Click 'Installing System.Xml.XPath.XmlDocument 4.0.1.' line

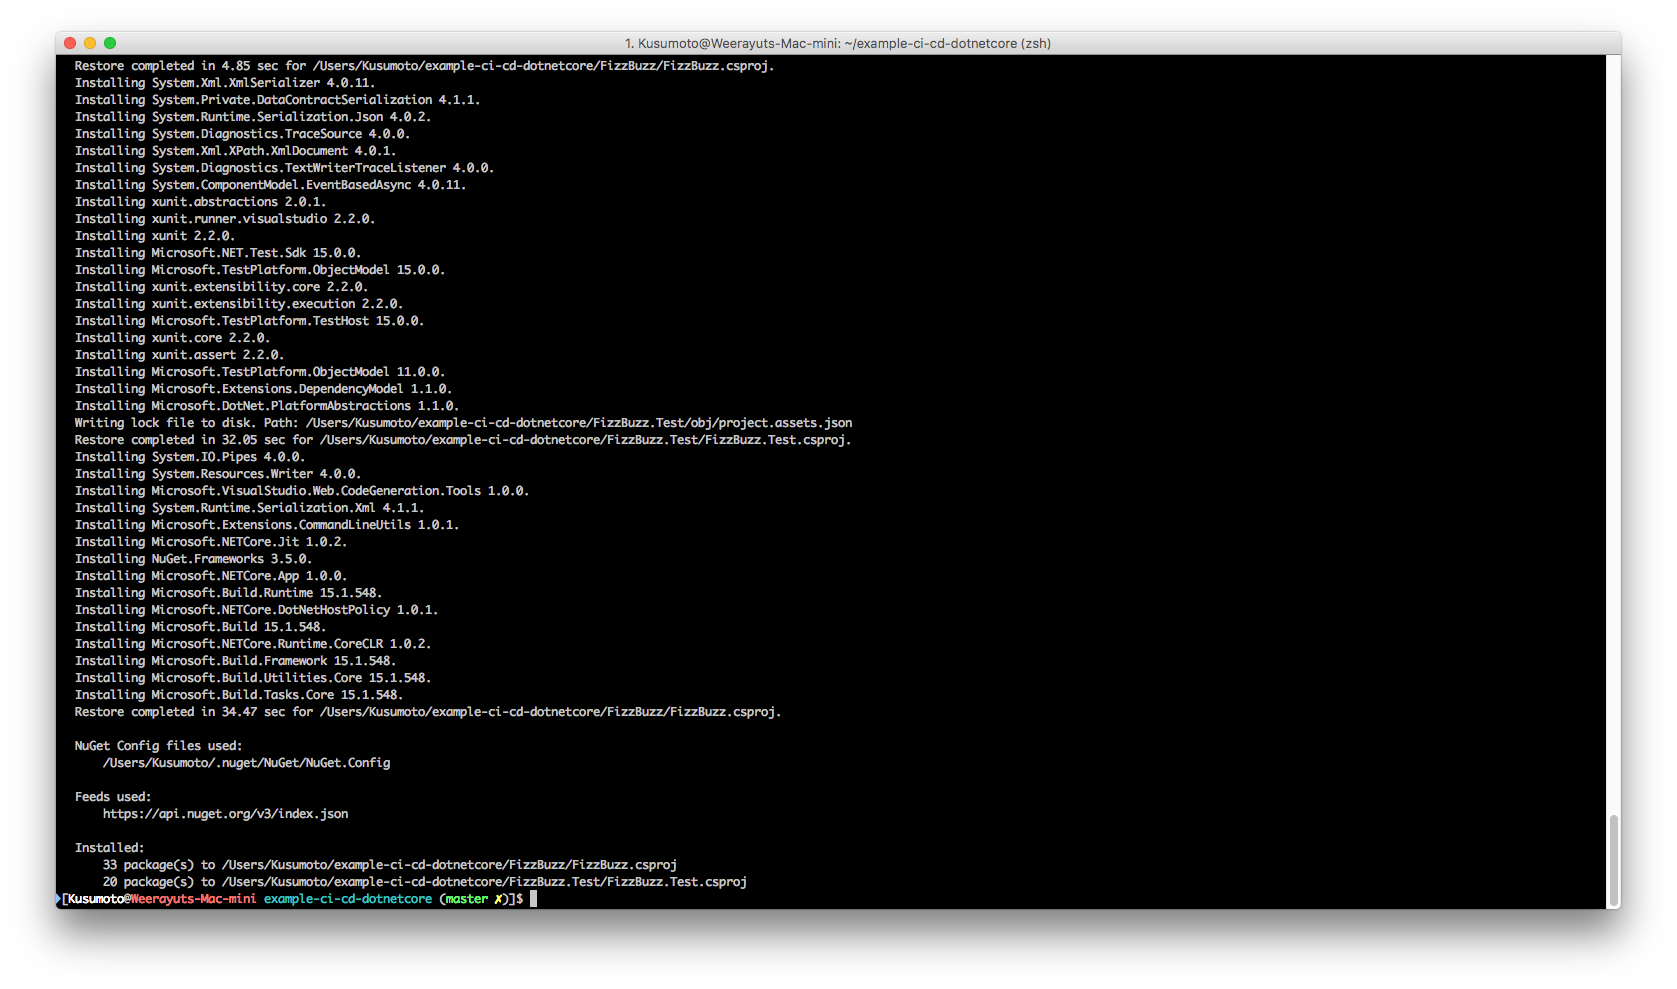pos(236,151)
